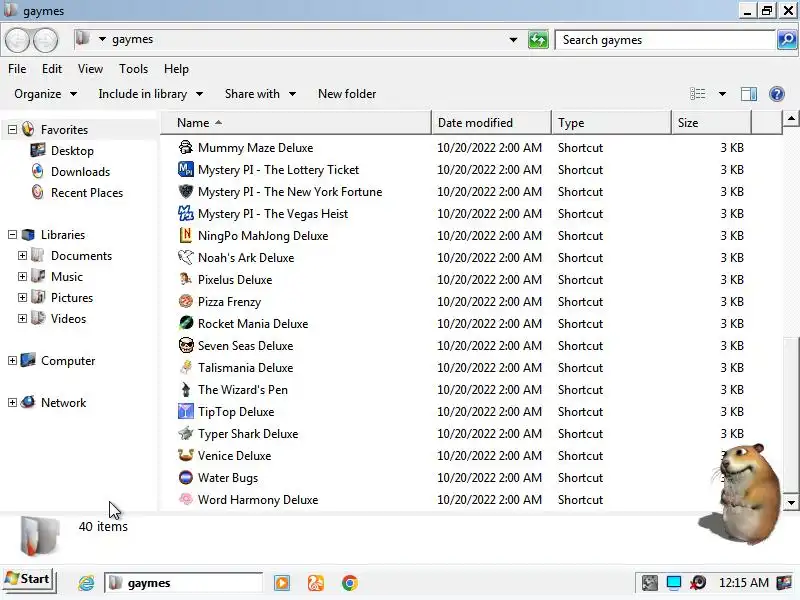The image size is (800, 600).
Task: Click the Mystery PI New York Fortune icon
Action: click(186, 191)
